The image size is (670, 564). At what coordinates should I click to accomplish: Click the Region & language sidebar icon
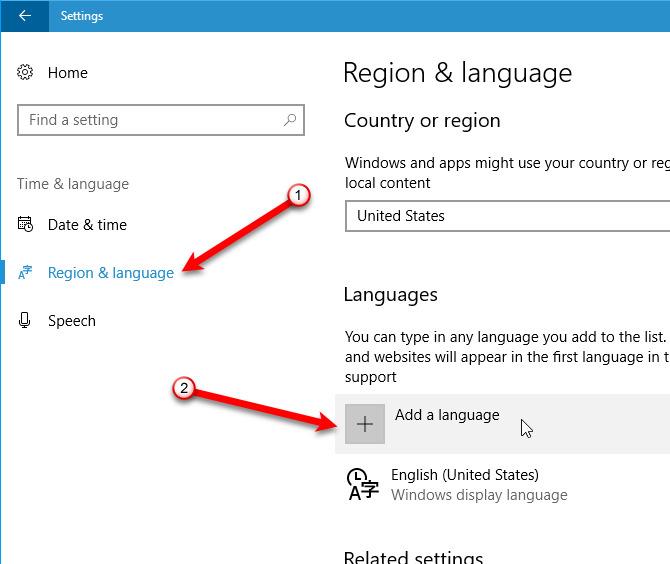coord(26,273)
